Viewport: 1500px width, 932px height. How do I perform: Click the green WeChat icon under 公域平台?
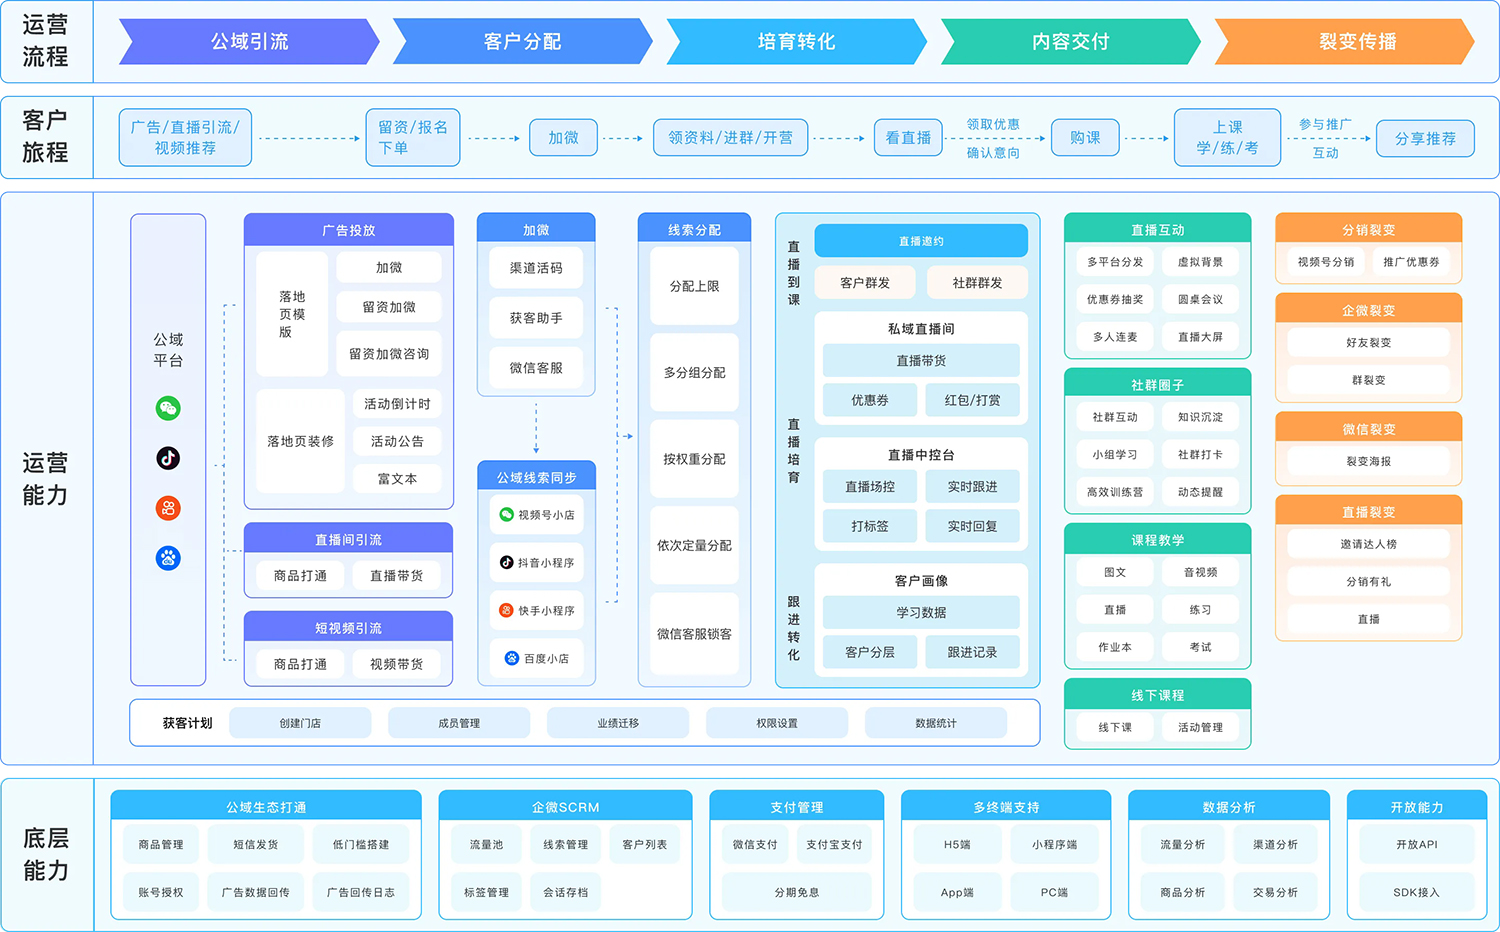pos(168,408)
